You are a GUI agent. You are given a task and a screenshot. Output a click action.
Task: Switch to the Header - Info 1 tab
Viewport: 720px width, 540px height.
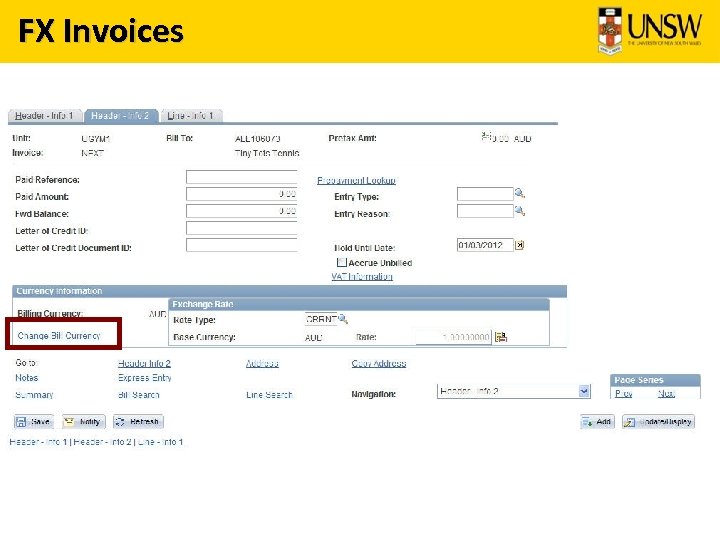pyautogui.click(x=45, y=116)
